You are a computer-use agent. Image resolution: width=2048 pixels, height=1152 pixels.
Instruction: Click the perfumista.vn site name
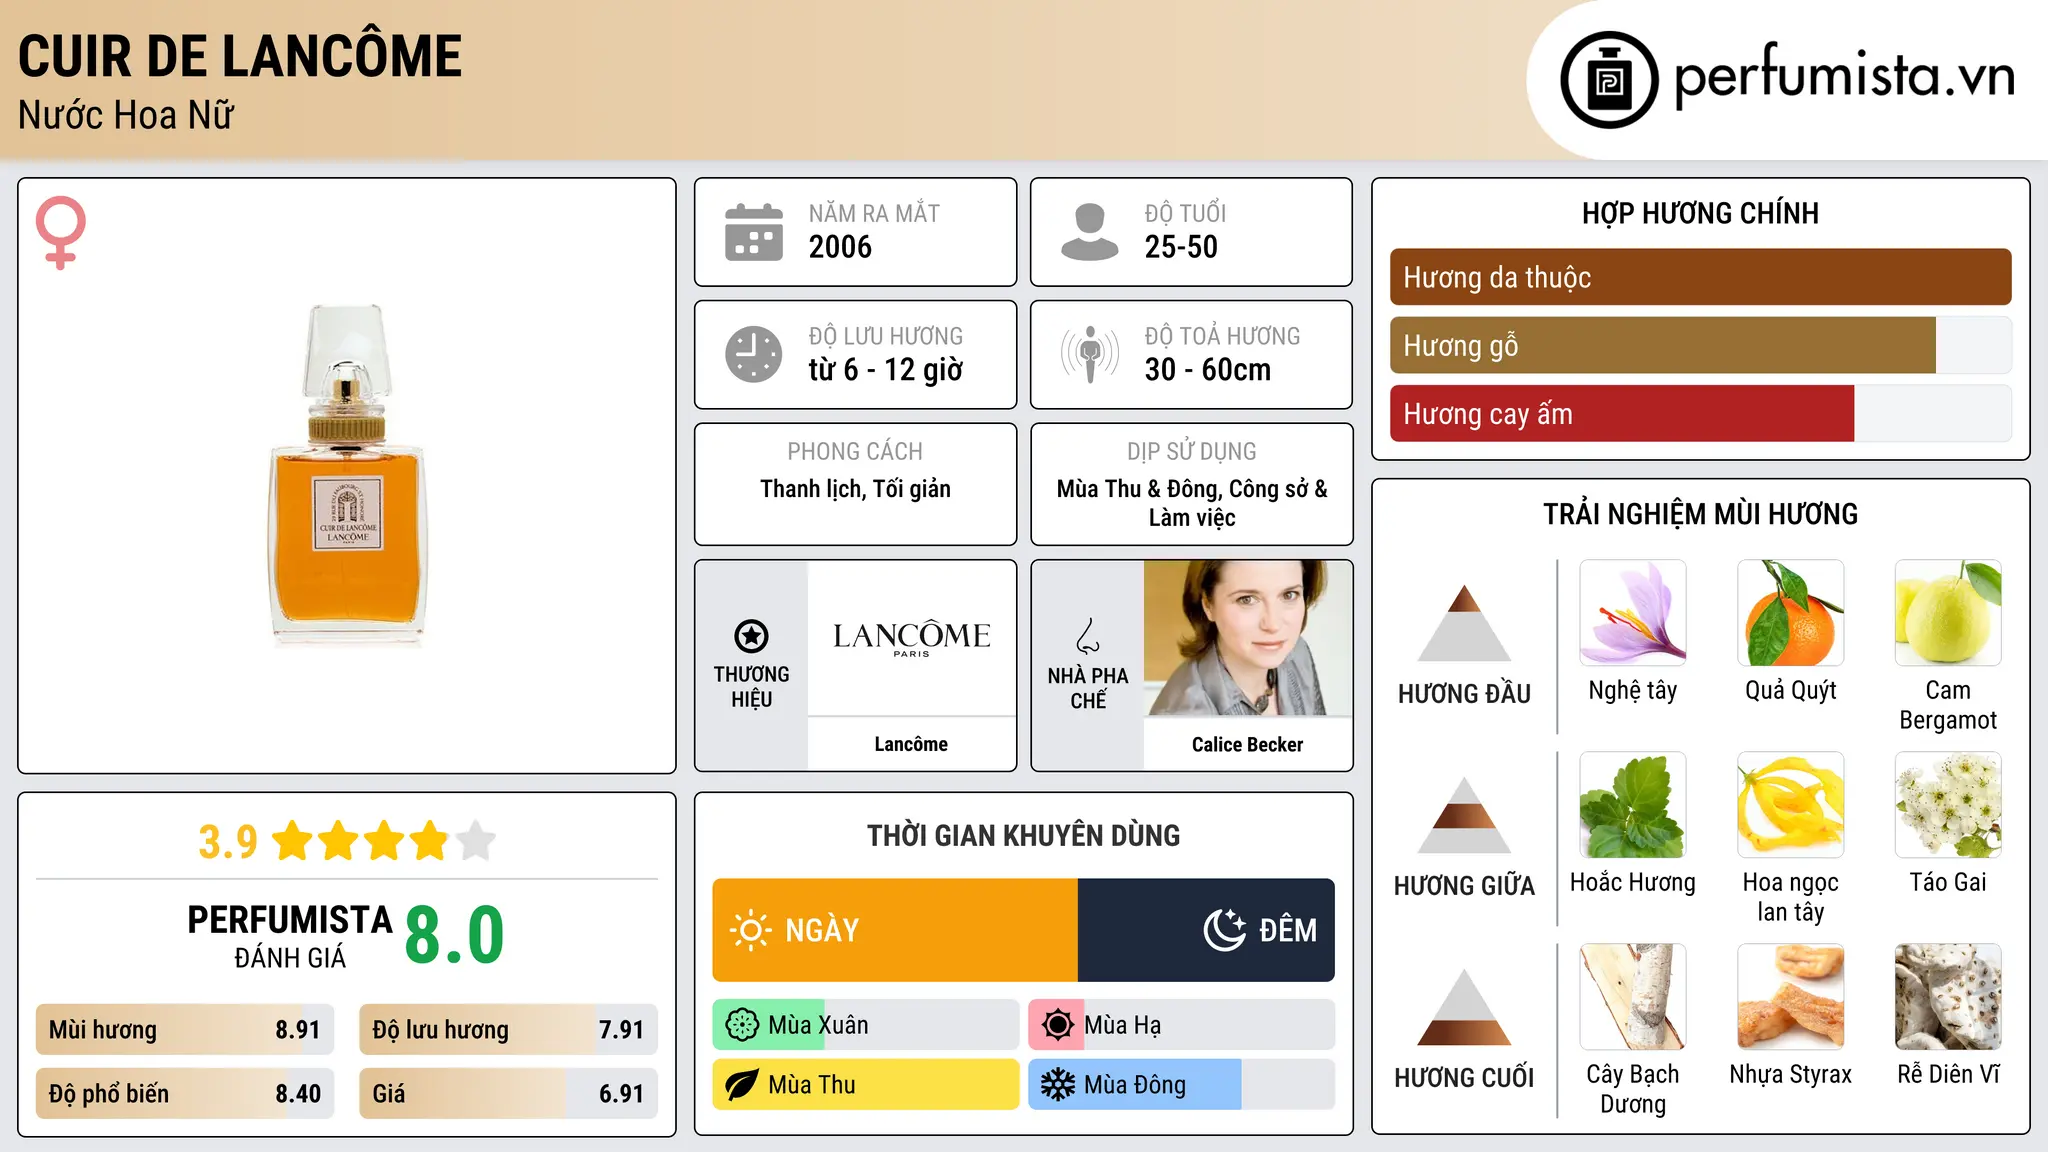[1844, 77]
